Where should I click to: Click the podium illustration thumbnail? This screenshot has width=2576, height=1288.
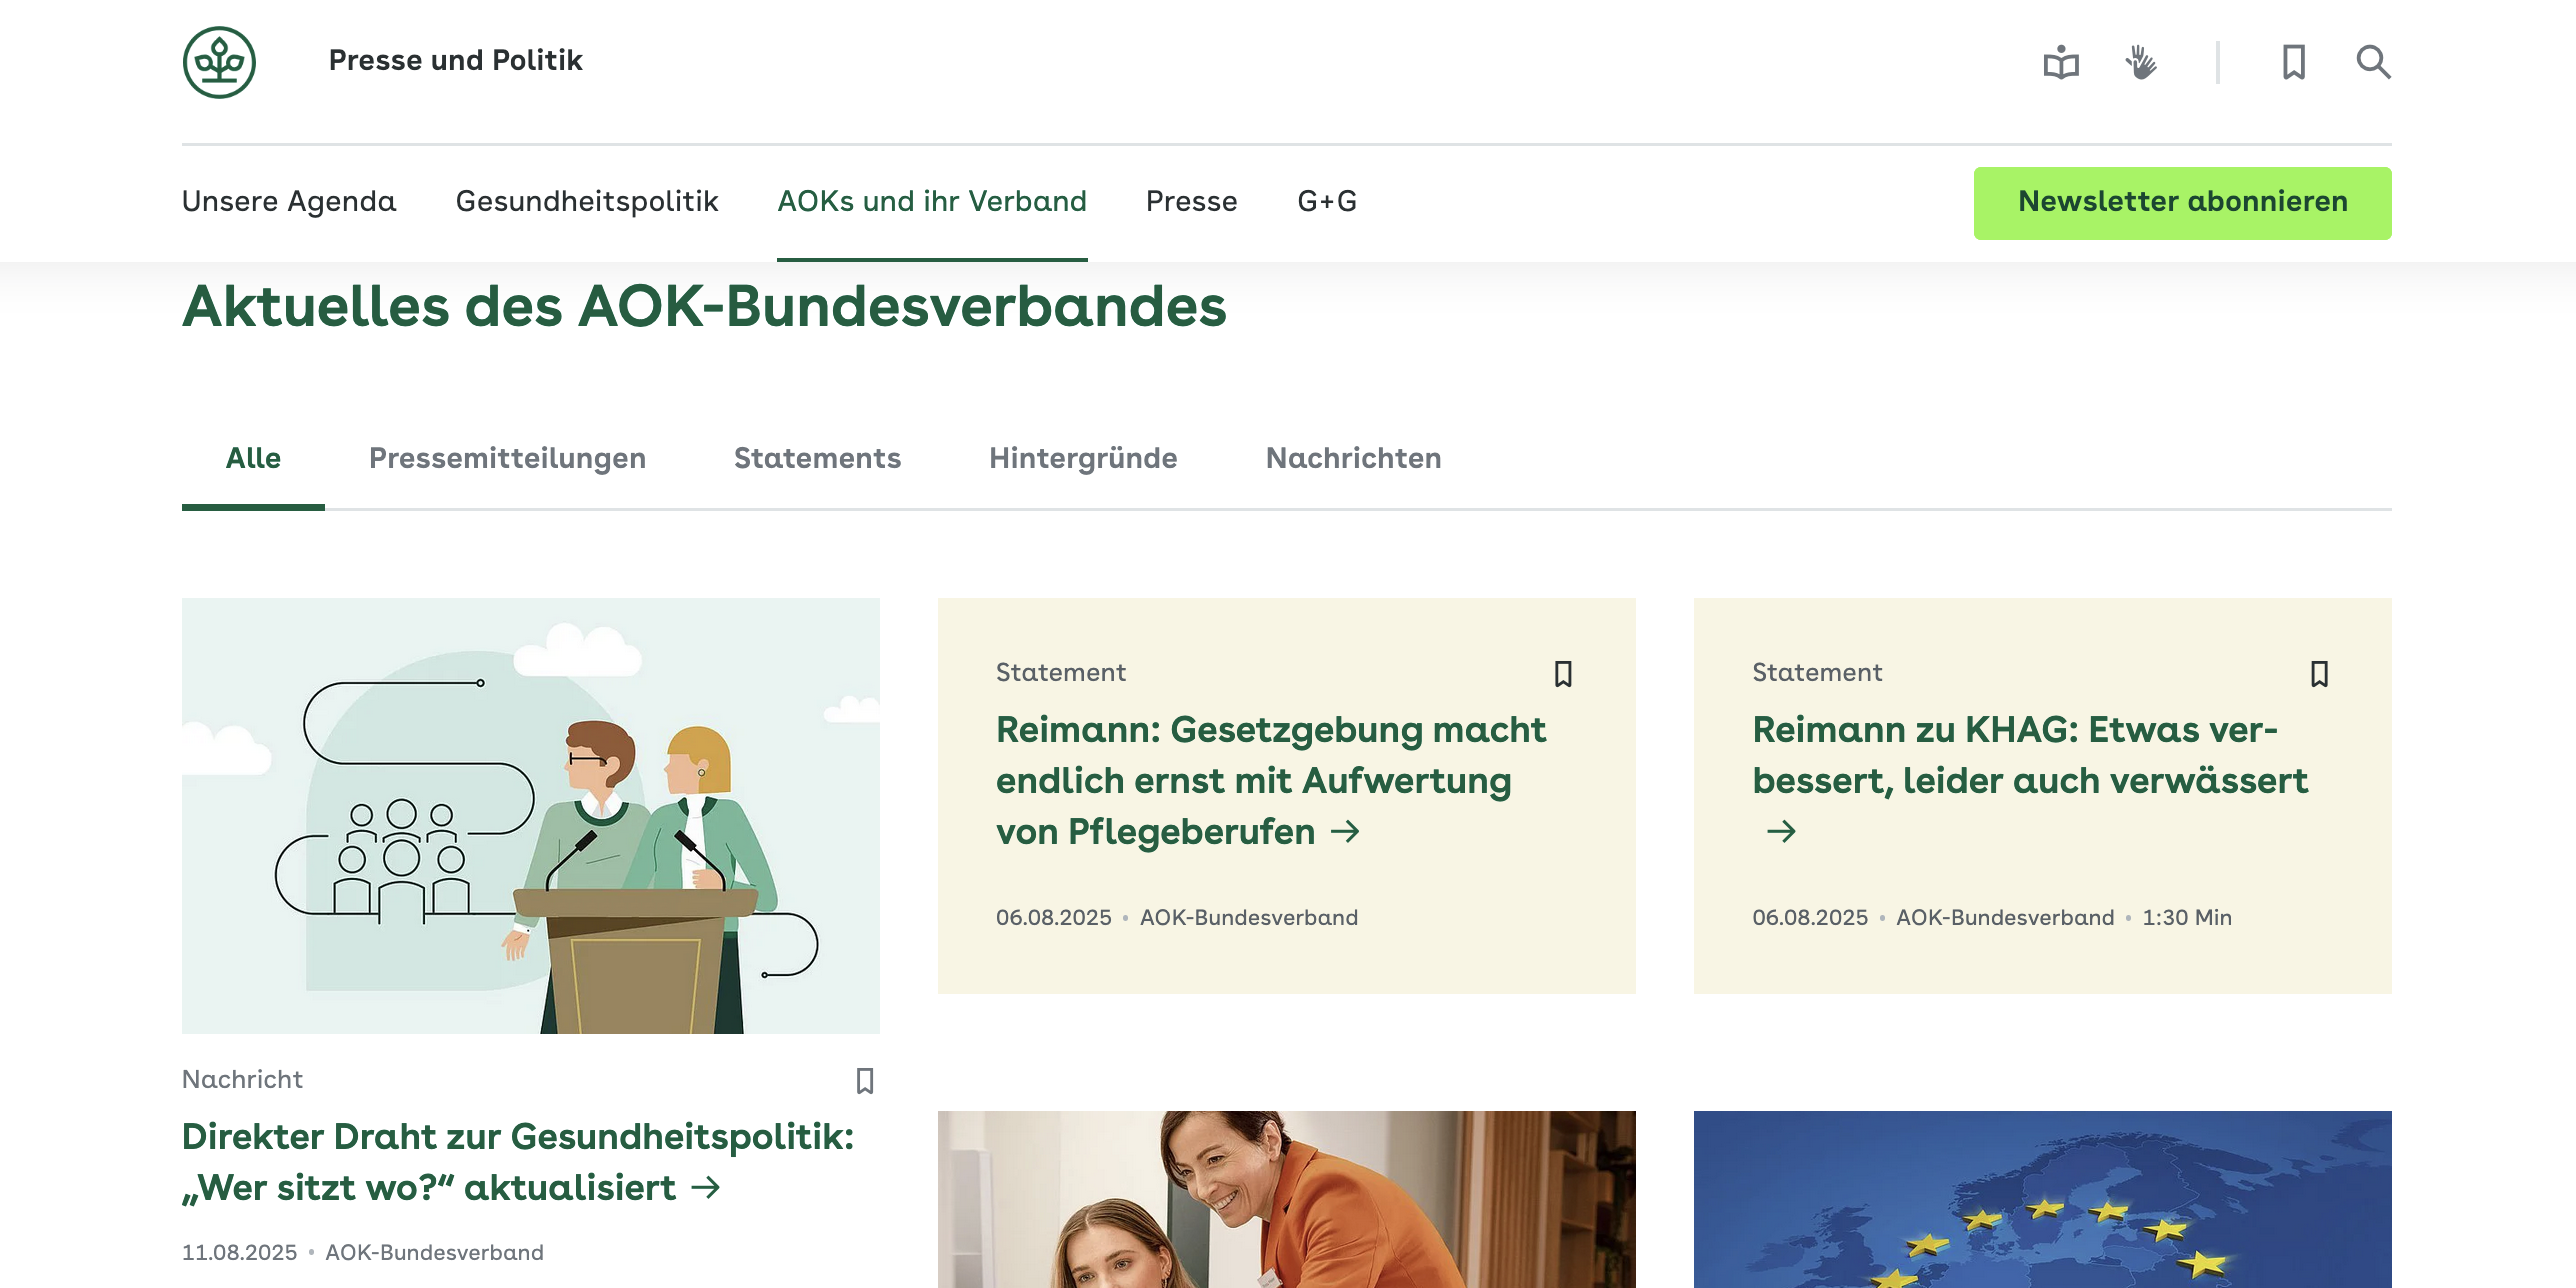coord(531,816)
